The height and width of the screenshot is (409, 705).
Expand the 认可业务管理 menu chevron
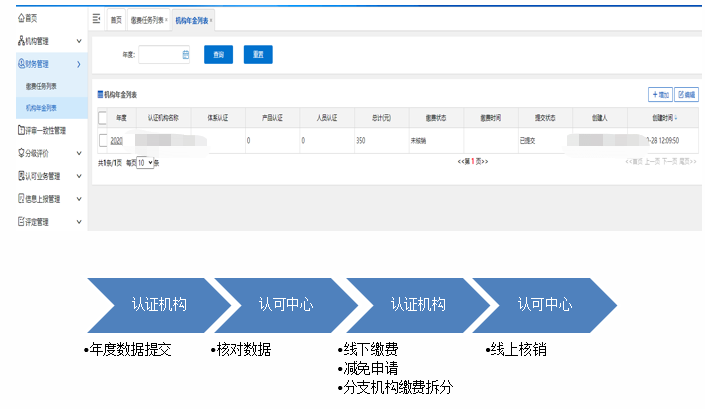coord(79,176)
